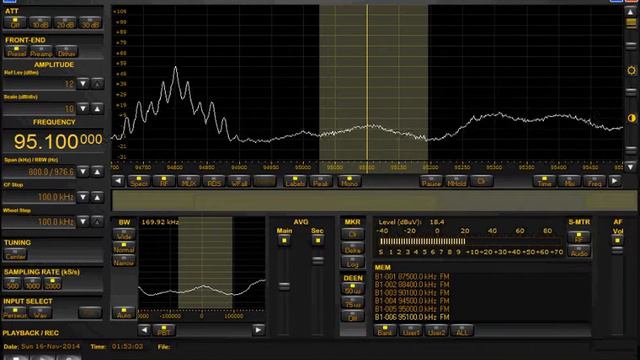Switch the display to Spec view

pos(139,181)
